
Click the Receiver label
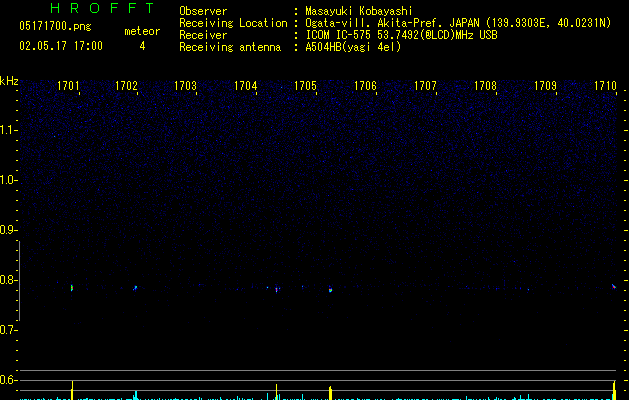click(x=203, y=35)
